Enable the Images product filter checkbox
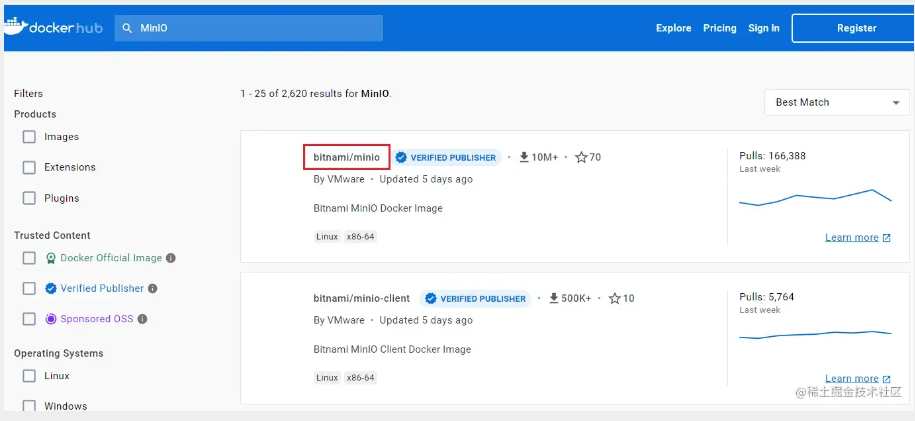This screenshot has height=421, width=915. (x=29, y=137)
